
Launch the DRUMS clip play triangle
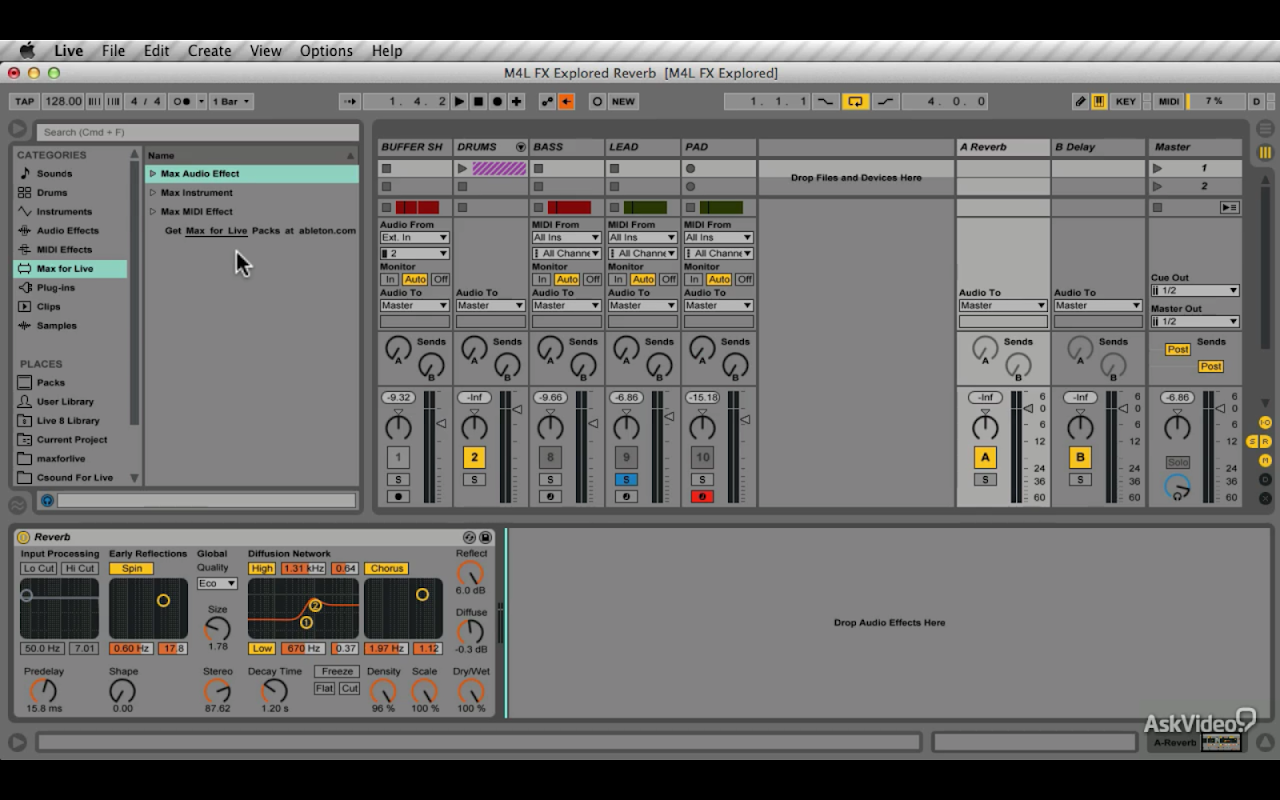(462, 169)
